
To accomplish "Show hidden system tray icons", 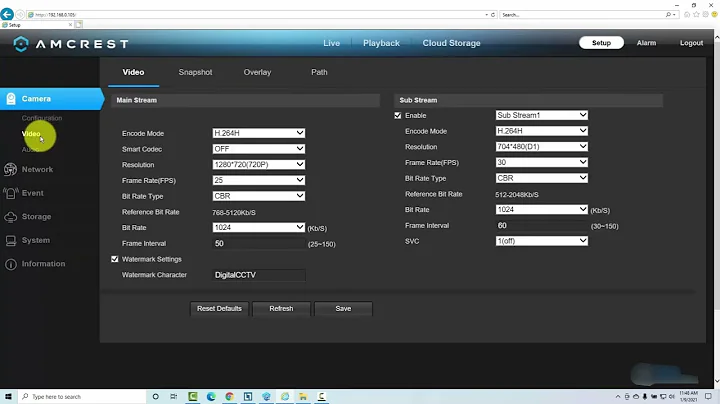I will 618,397.
